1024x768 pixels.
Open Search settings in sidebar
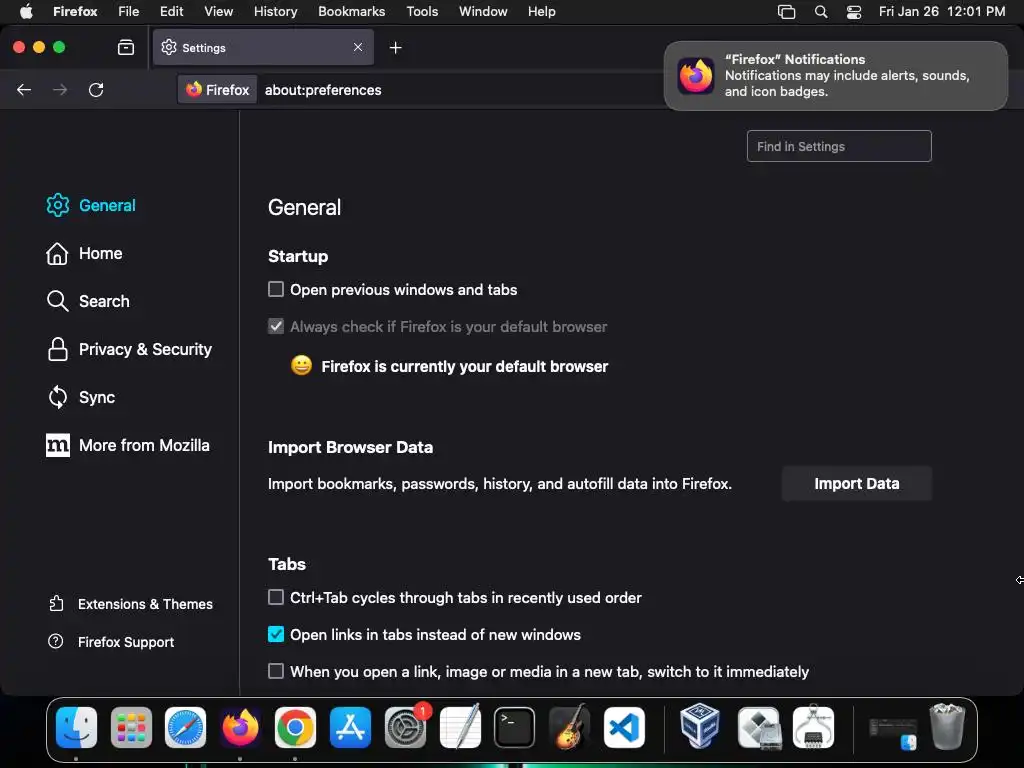click(x=88, y=301)
